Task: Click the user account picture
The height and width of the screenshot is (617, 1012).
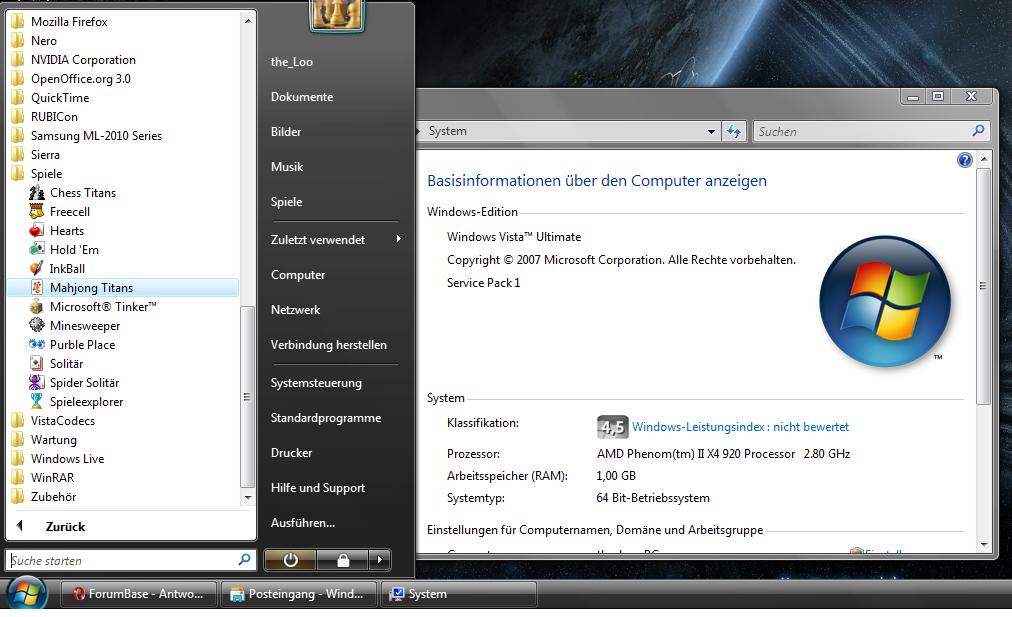Action: (337, 15)
